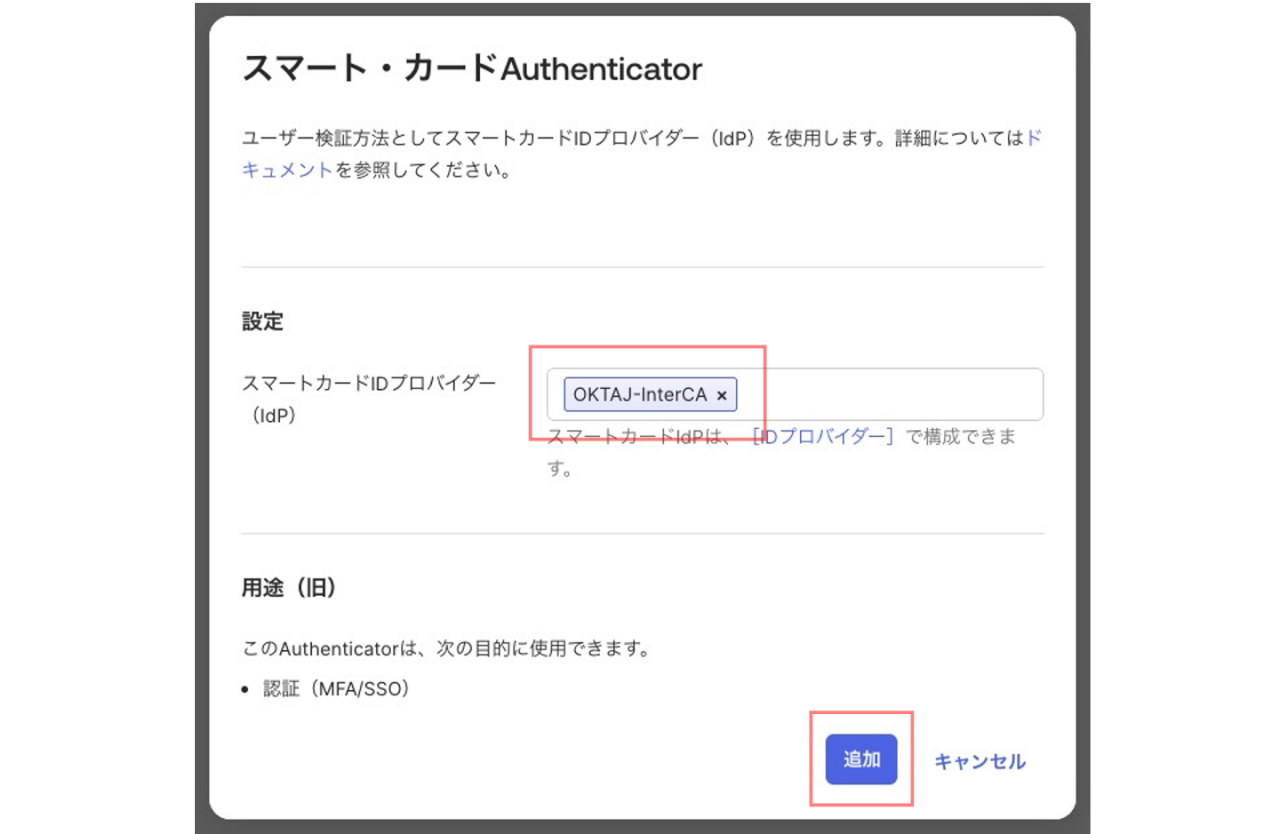Click the キャンセル button

979,762
